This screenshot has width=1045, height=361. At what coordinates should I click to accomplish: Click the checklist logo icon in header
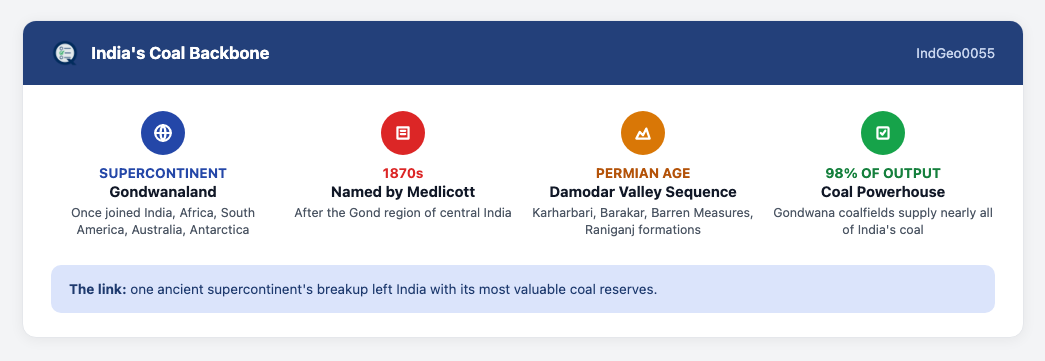pyautogui.click(x=65, y=53)
